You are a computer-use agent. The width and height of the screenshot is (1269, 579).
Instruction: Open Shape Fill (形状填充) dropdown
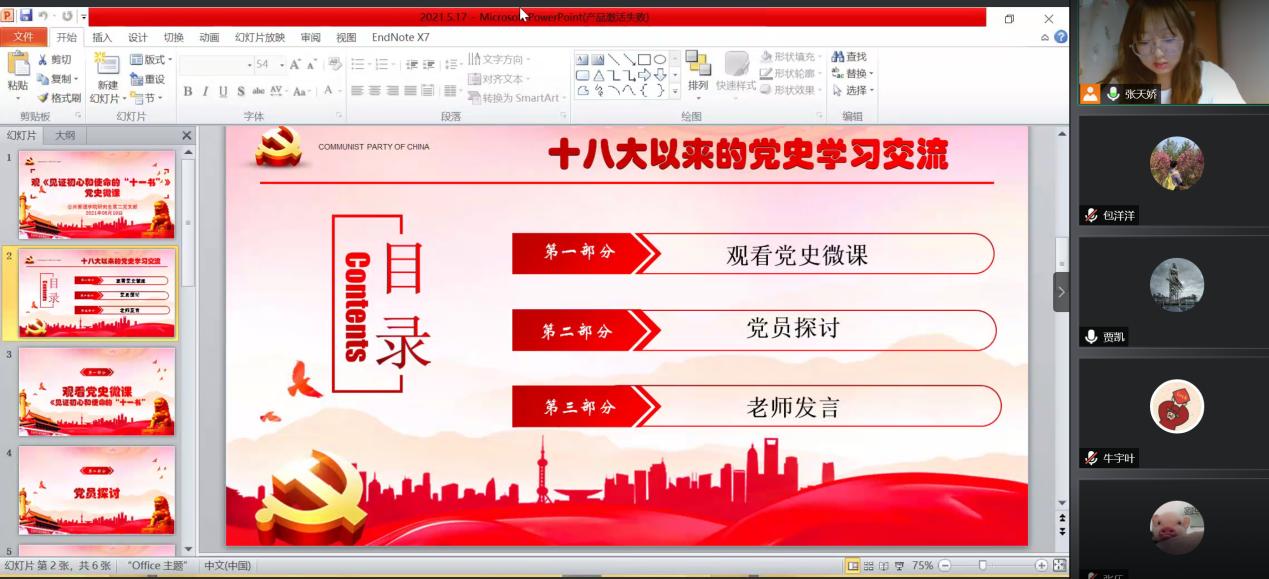pyautogui.click(x=793, y=57)
